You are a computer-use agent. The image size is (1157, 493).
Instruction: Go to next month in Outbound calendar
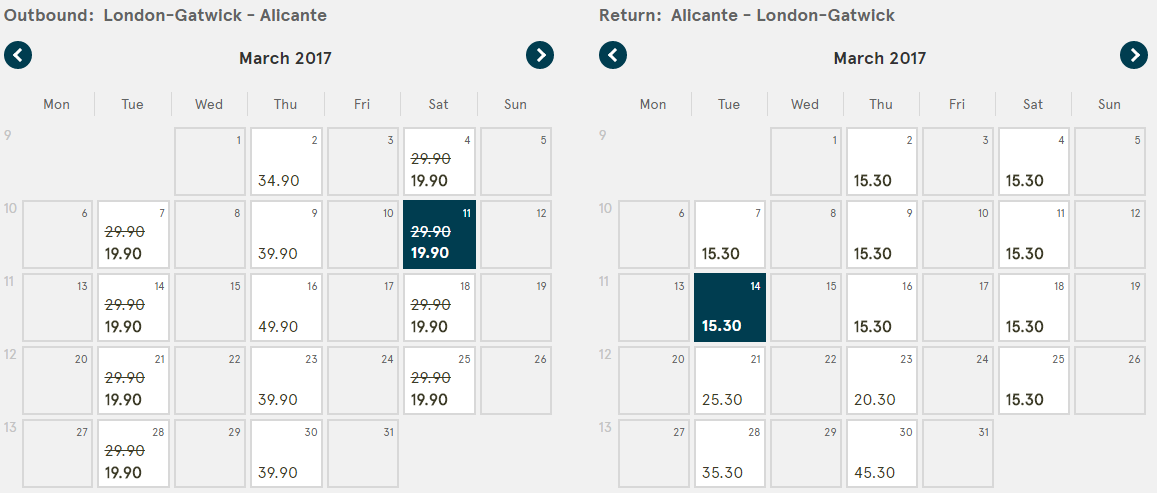point(540,55)
